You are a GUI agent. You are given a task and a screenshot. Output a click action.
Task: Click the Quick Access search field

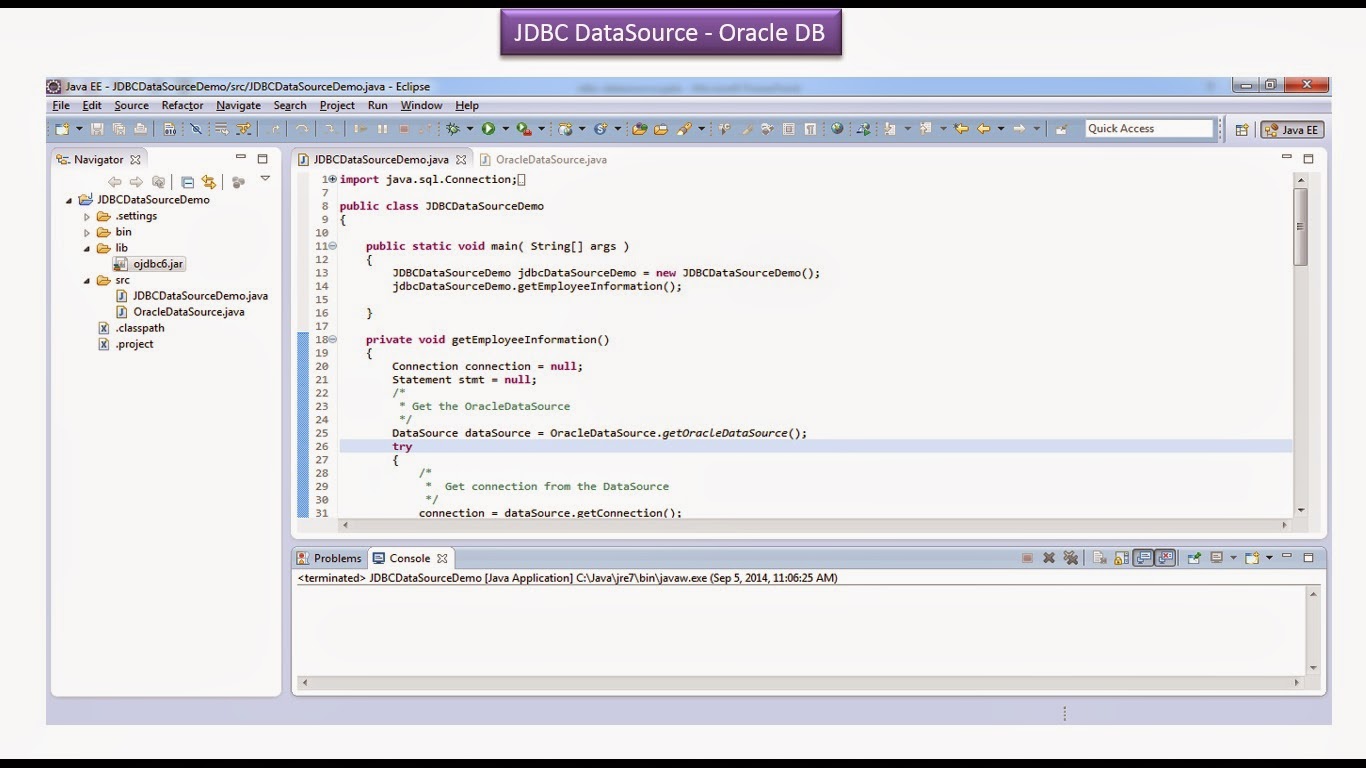[1149, 128]
